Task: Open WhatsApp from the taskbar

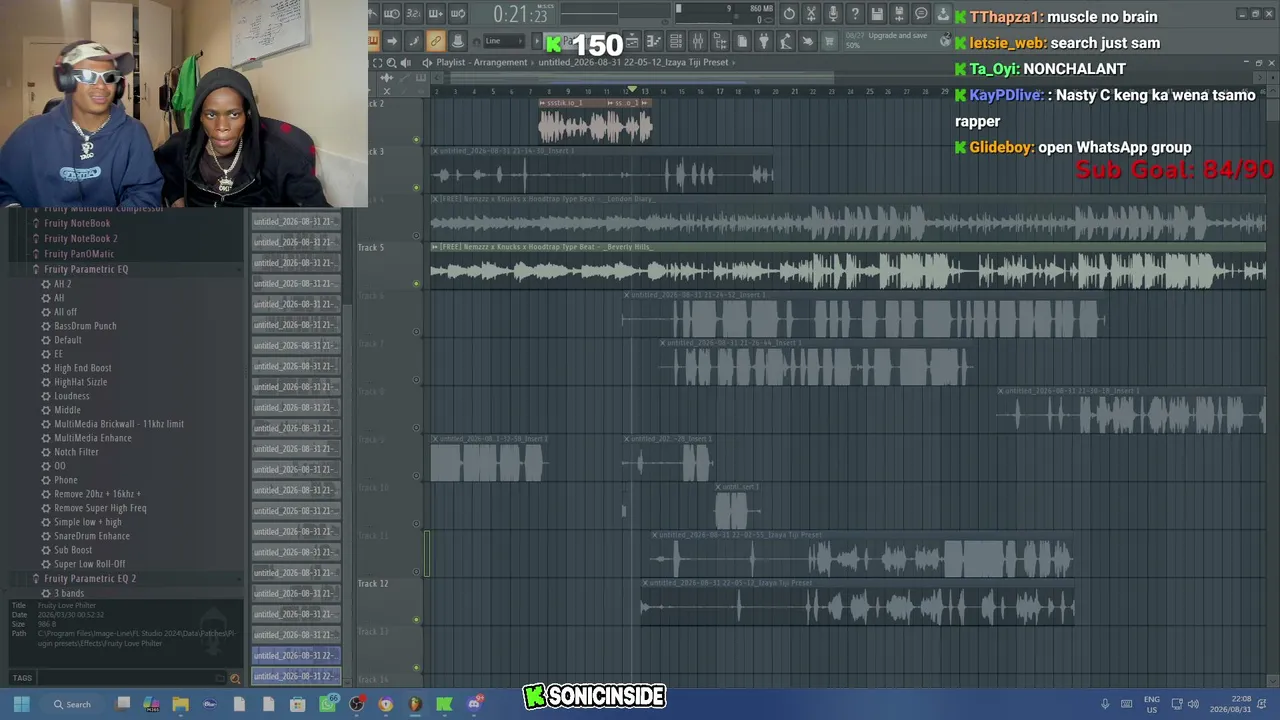Action: point(327,704)
